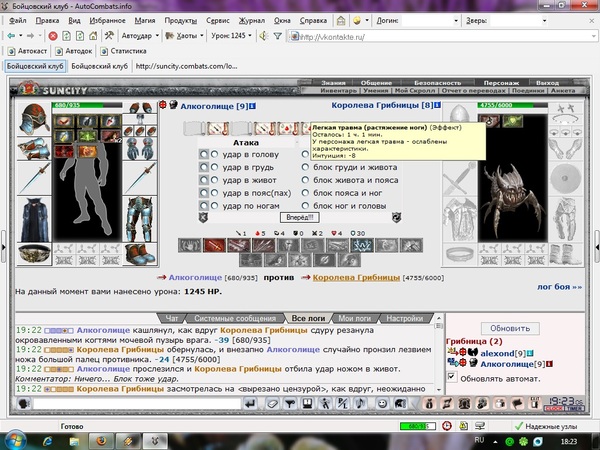The width and height of the screenshot is (600, 450).
Task: Select the блок груди и живота radio button
Action: (x=305, y=167)
